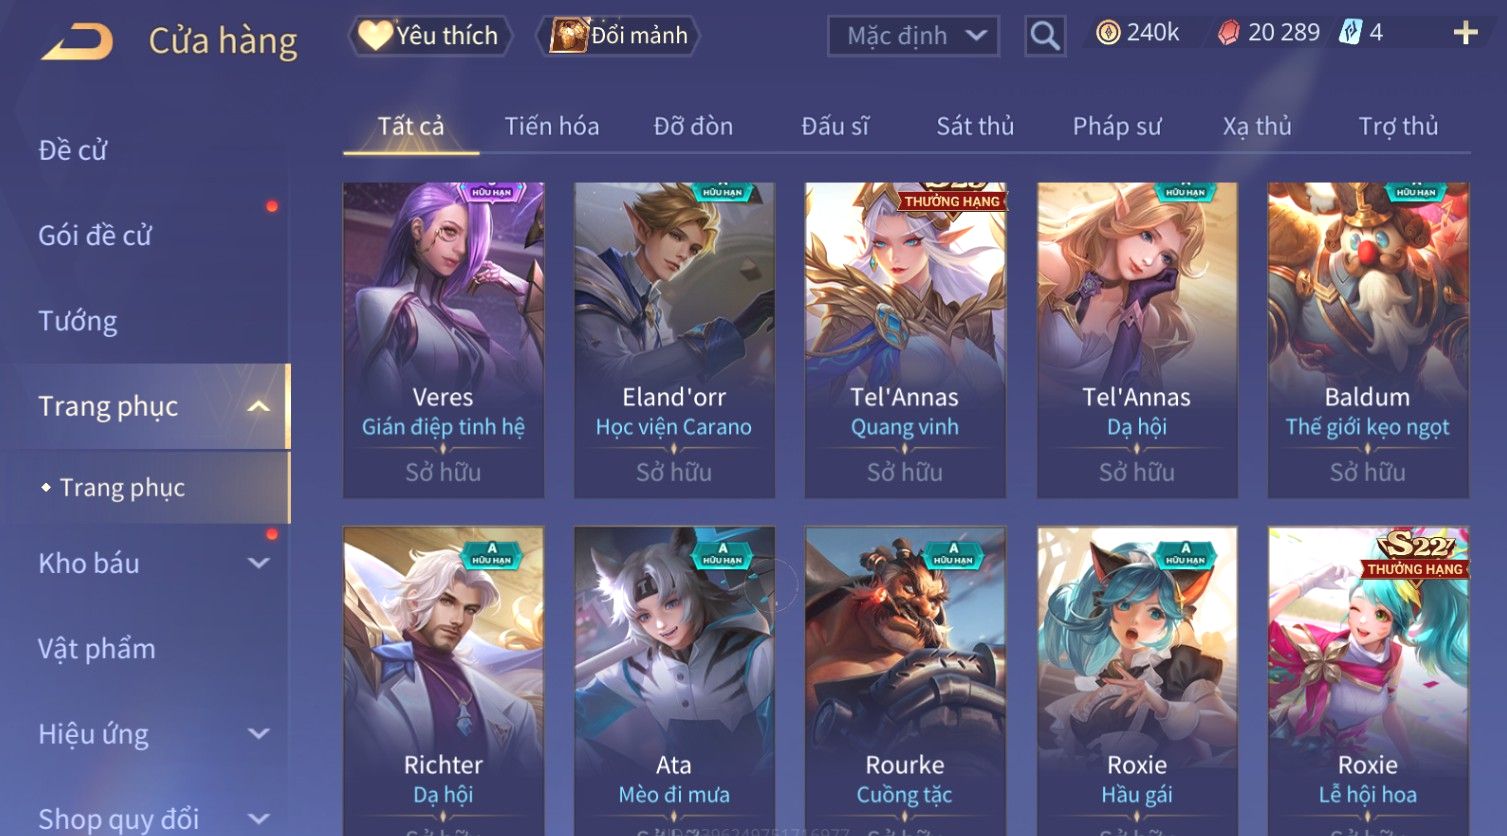Open Baldum Thế giới kẹo ngọt skin
The image size is (1507, 836).
[x=1368, y=340]
